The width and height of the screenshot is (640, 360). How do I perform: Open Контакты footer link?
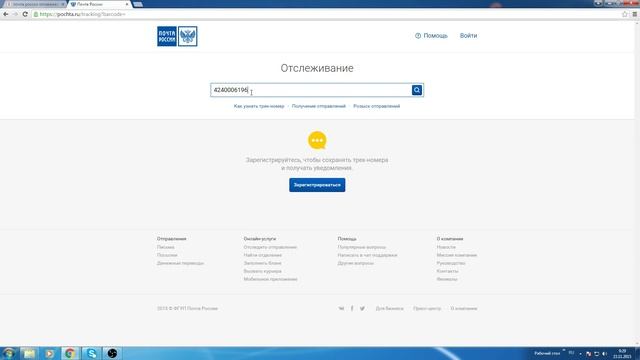[447, 271]
